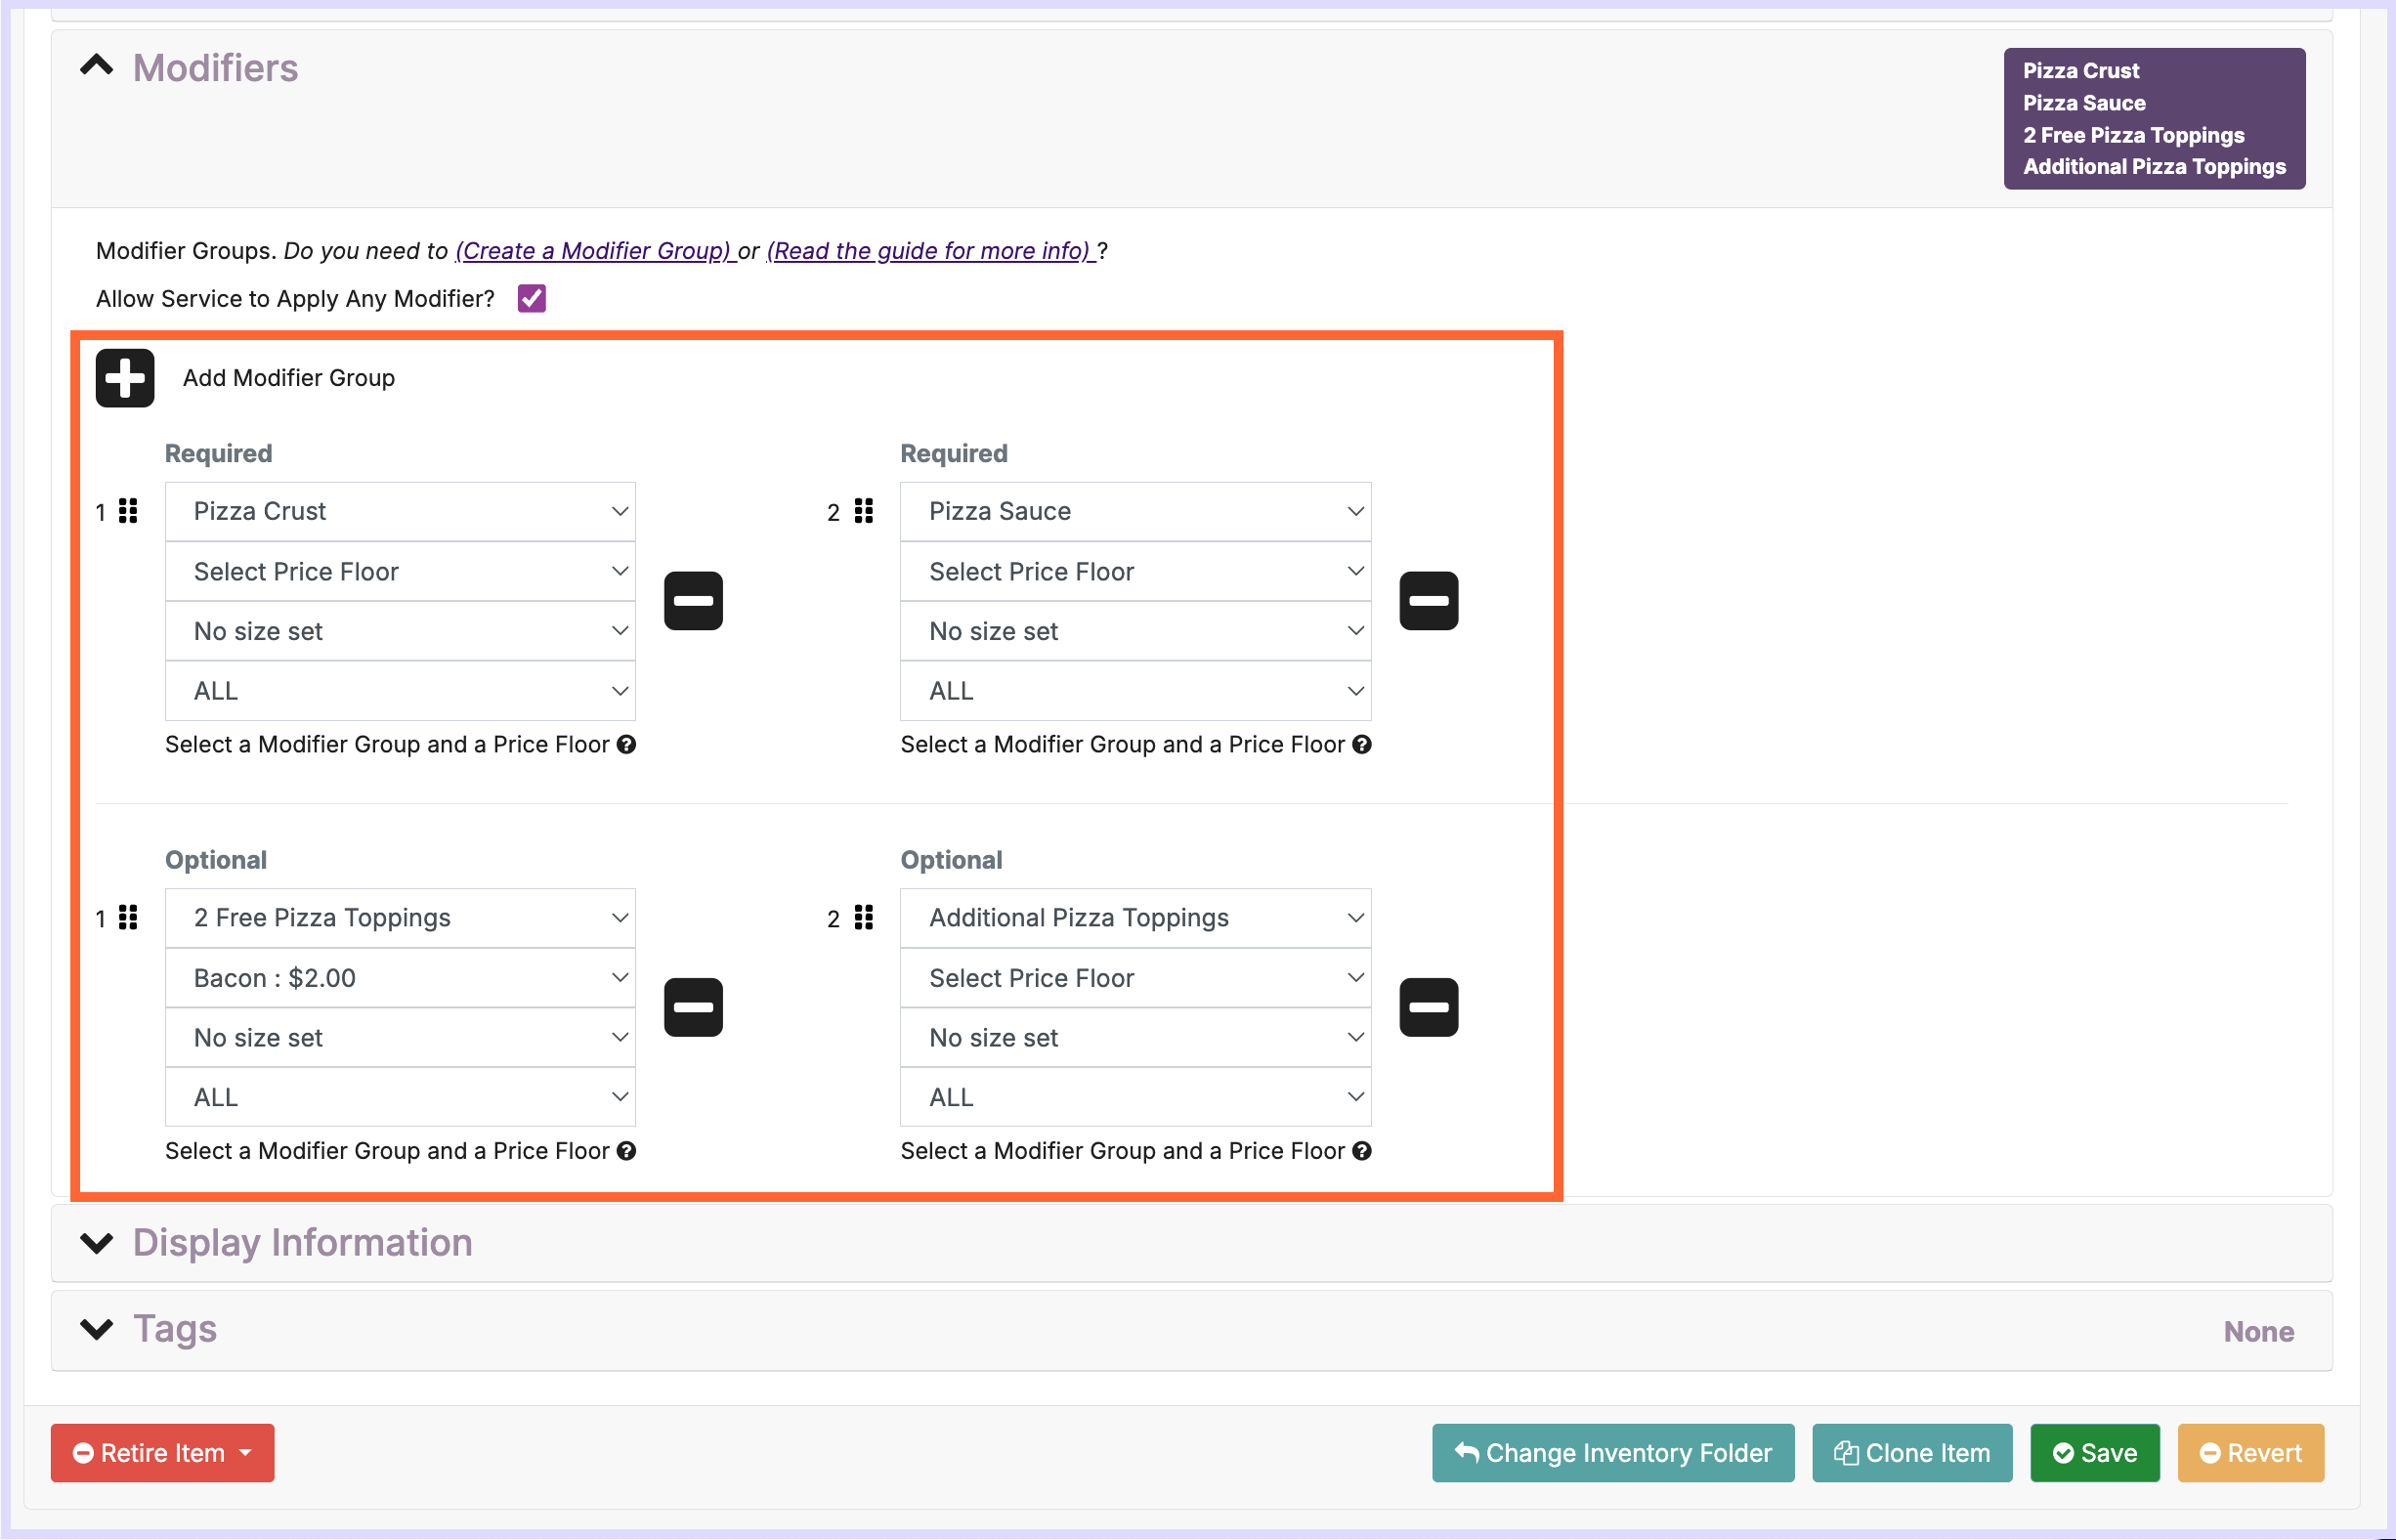2396x1540 pixels.
Task: Uncheck Allow Service to Apply Any Modifier
Action: (531, 298)
